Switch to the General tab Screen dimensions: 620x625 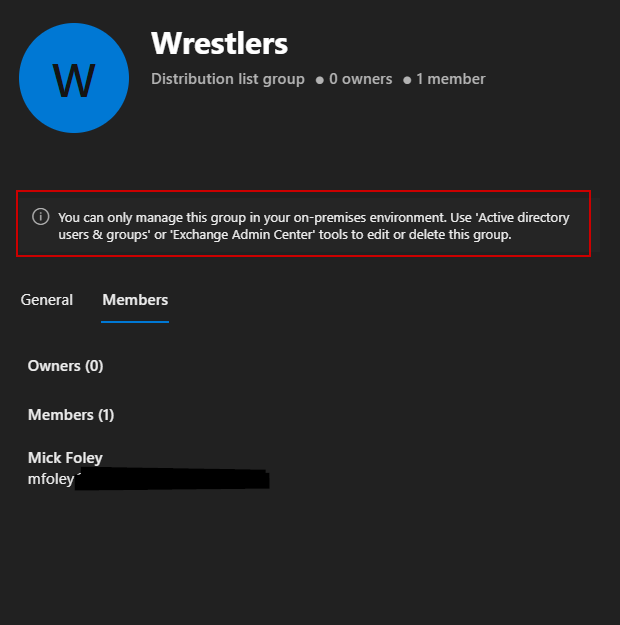(x=47, y=300)
